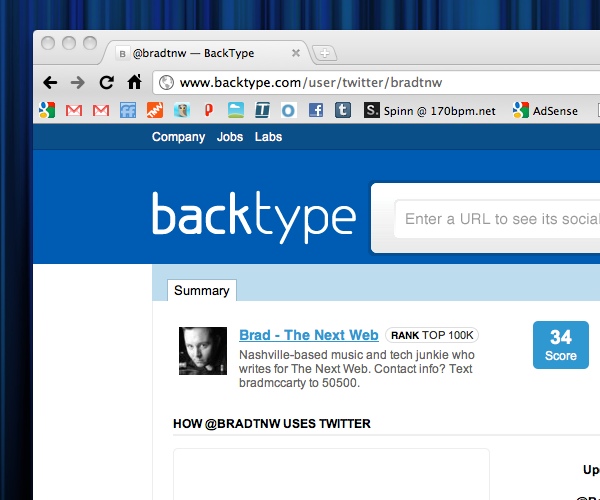Image resolution: width=600 pixels, height=500 pixels.
Task: Follow the 'Brad - The Next Web' link
Action: [309, 335]
